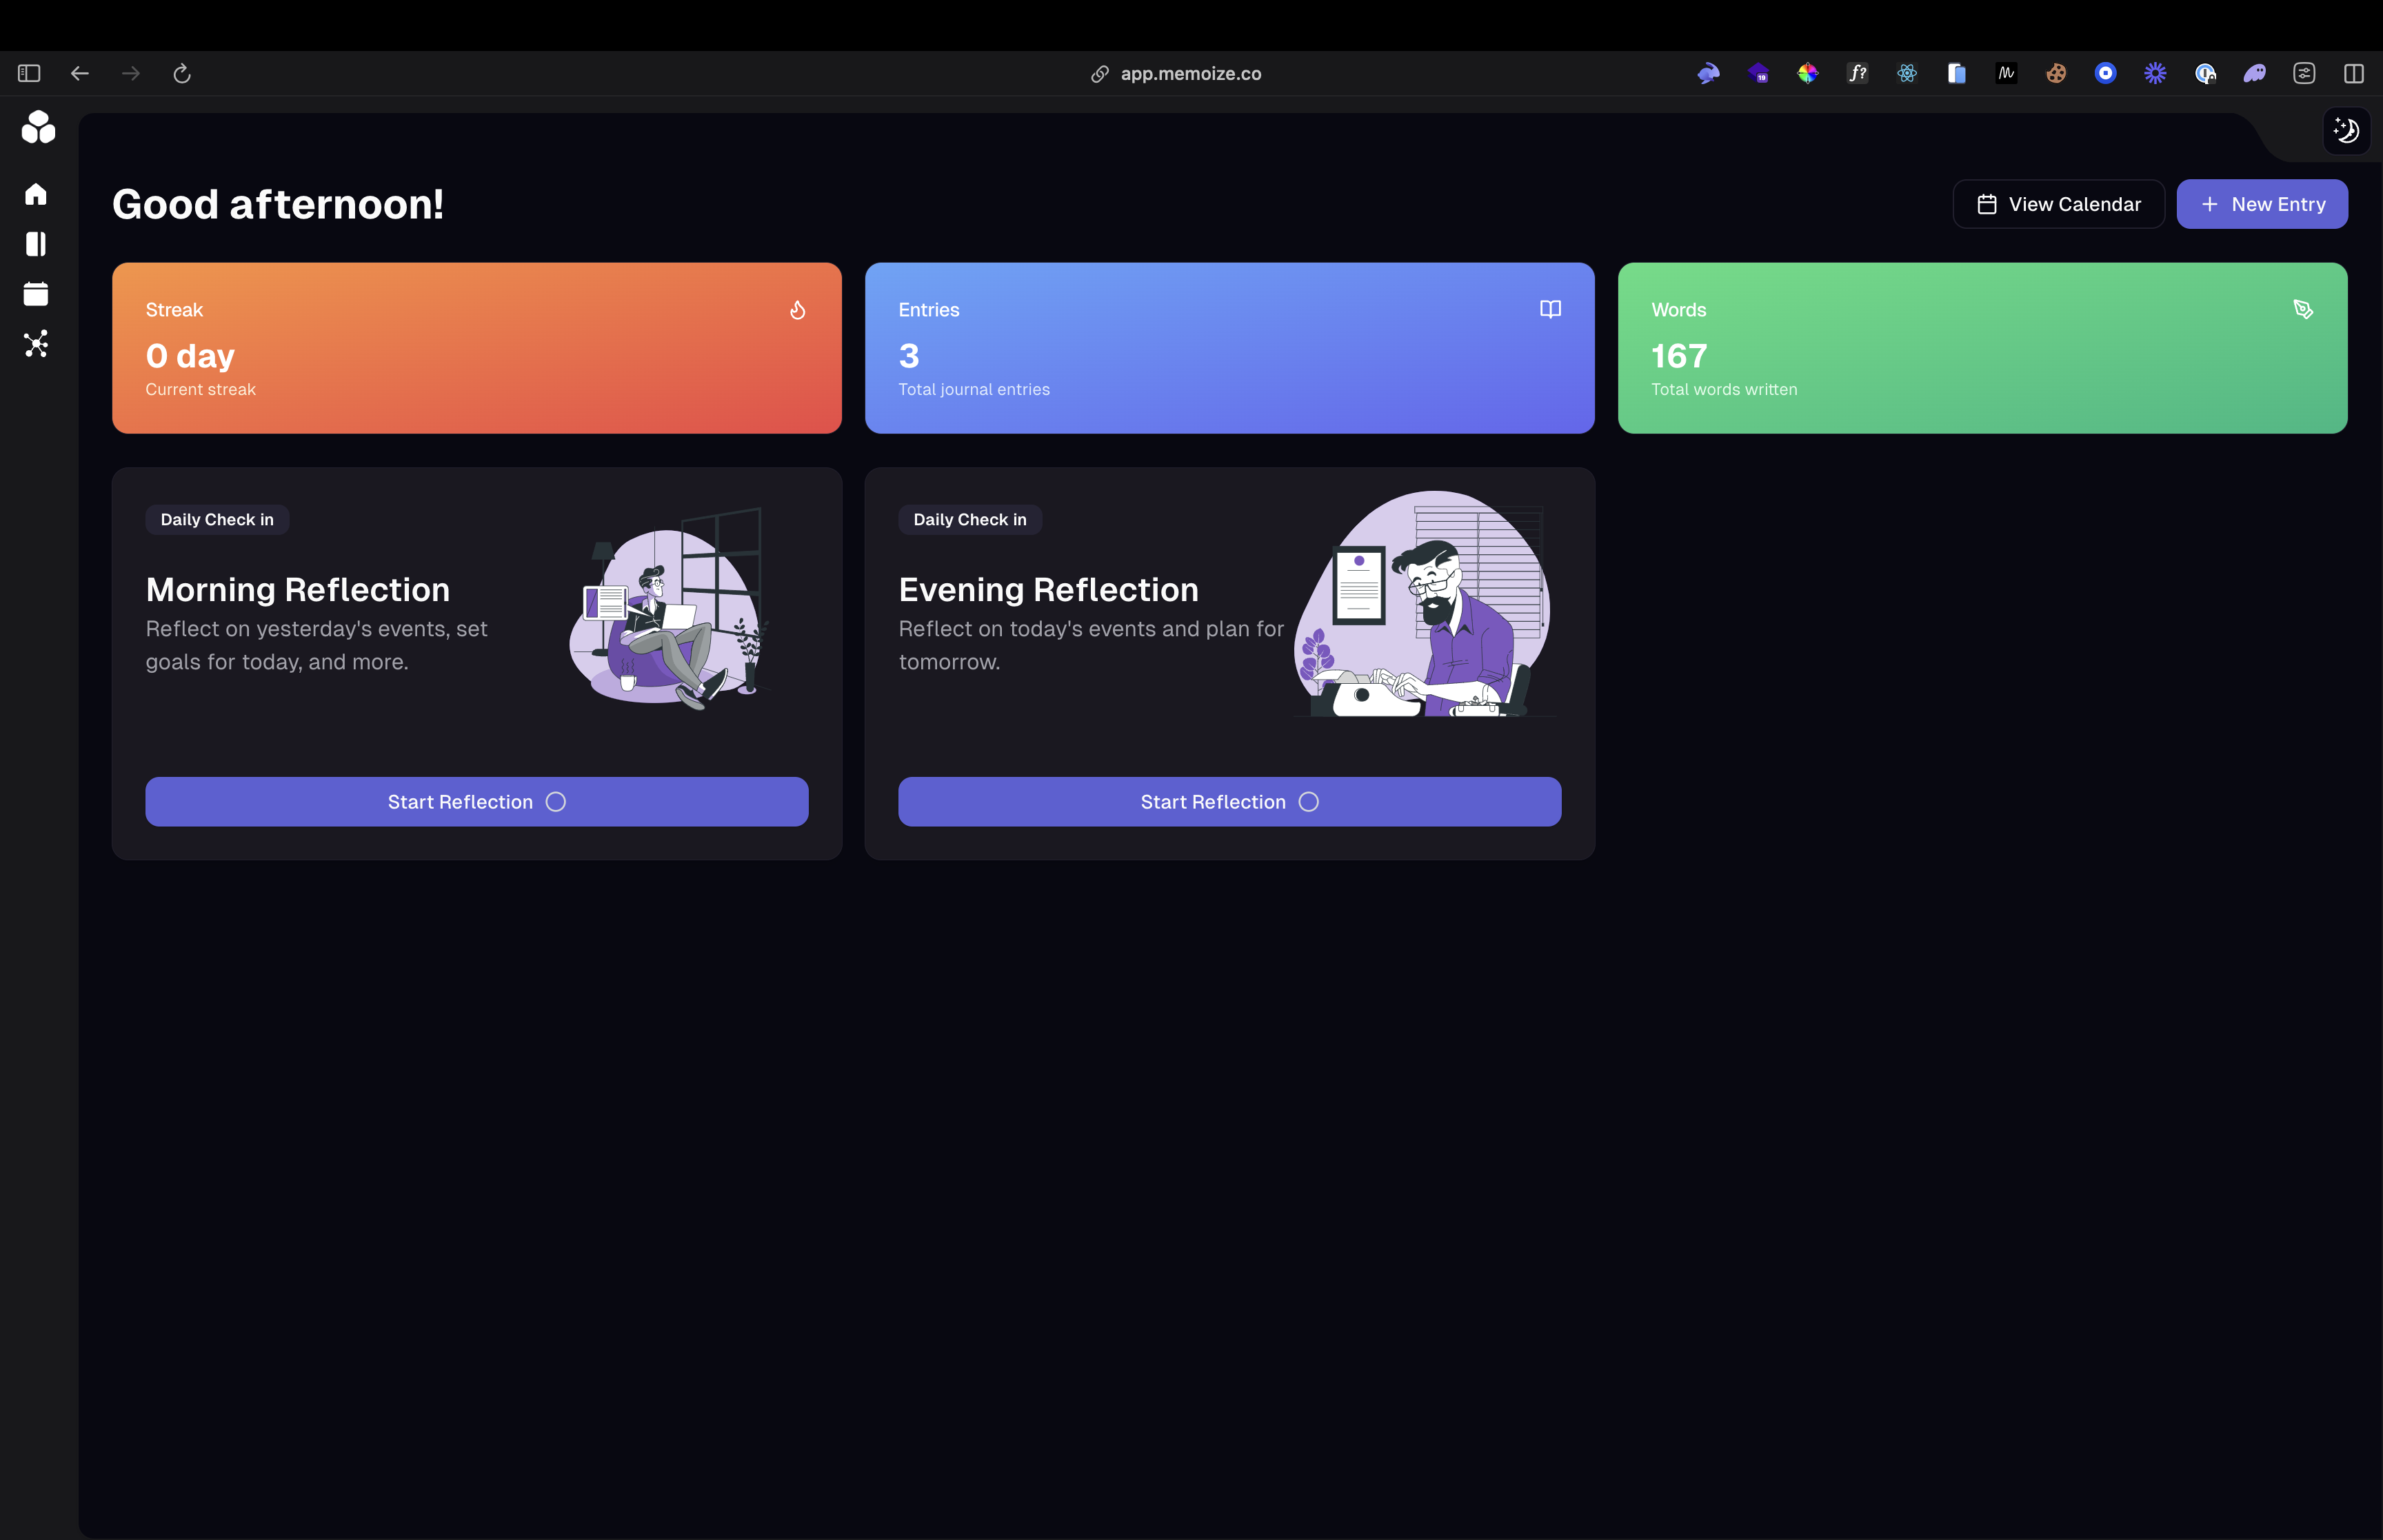Reload the current page
The height and width of the screenshot is (1540, 2383).
coord(182,73)
